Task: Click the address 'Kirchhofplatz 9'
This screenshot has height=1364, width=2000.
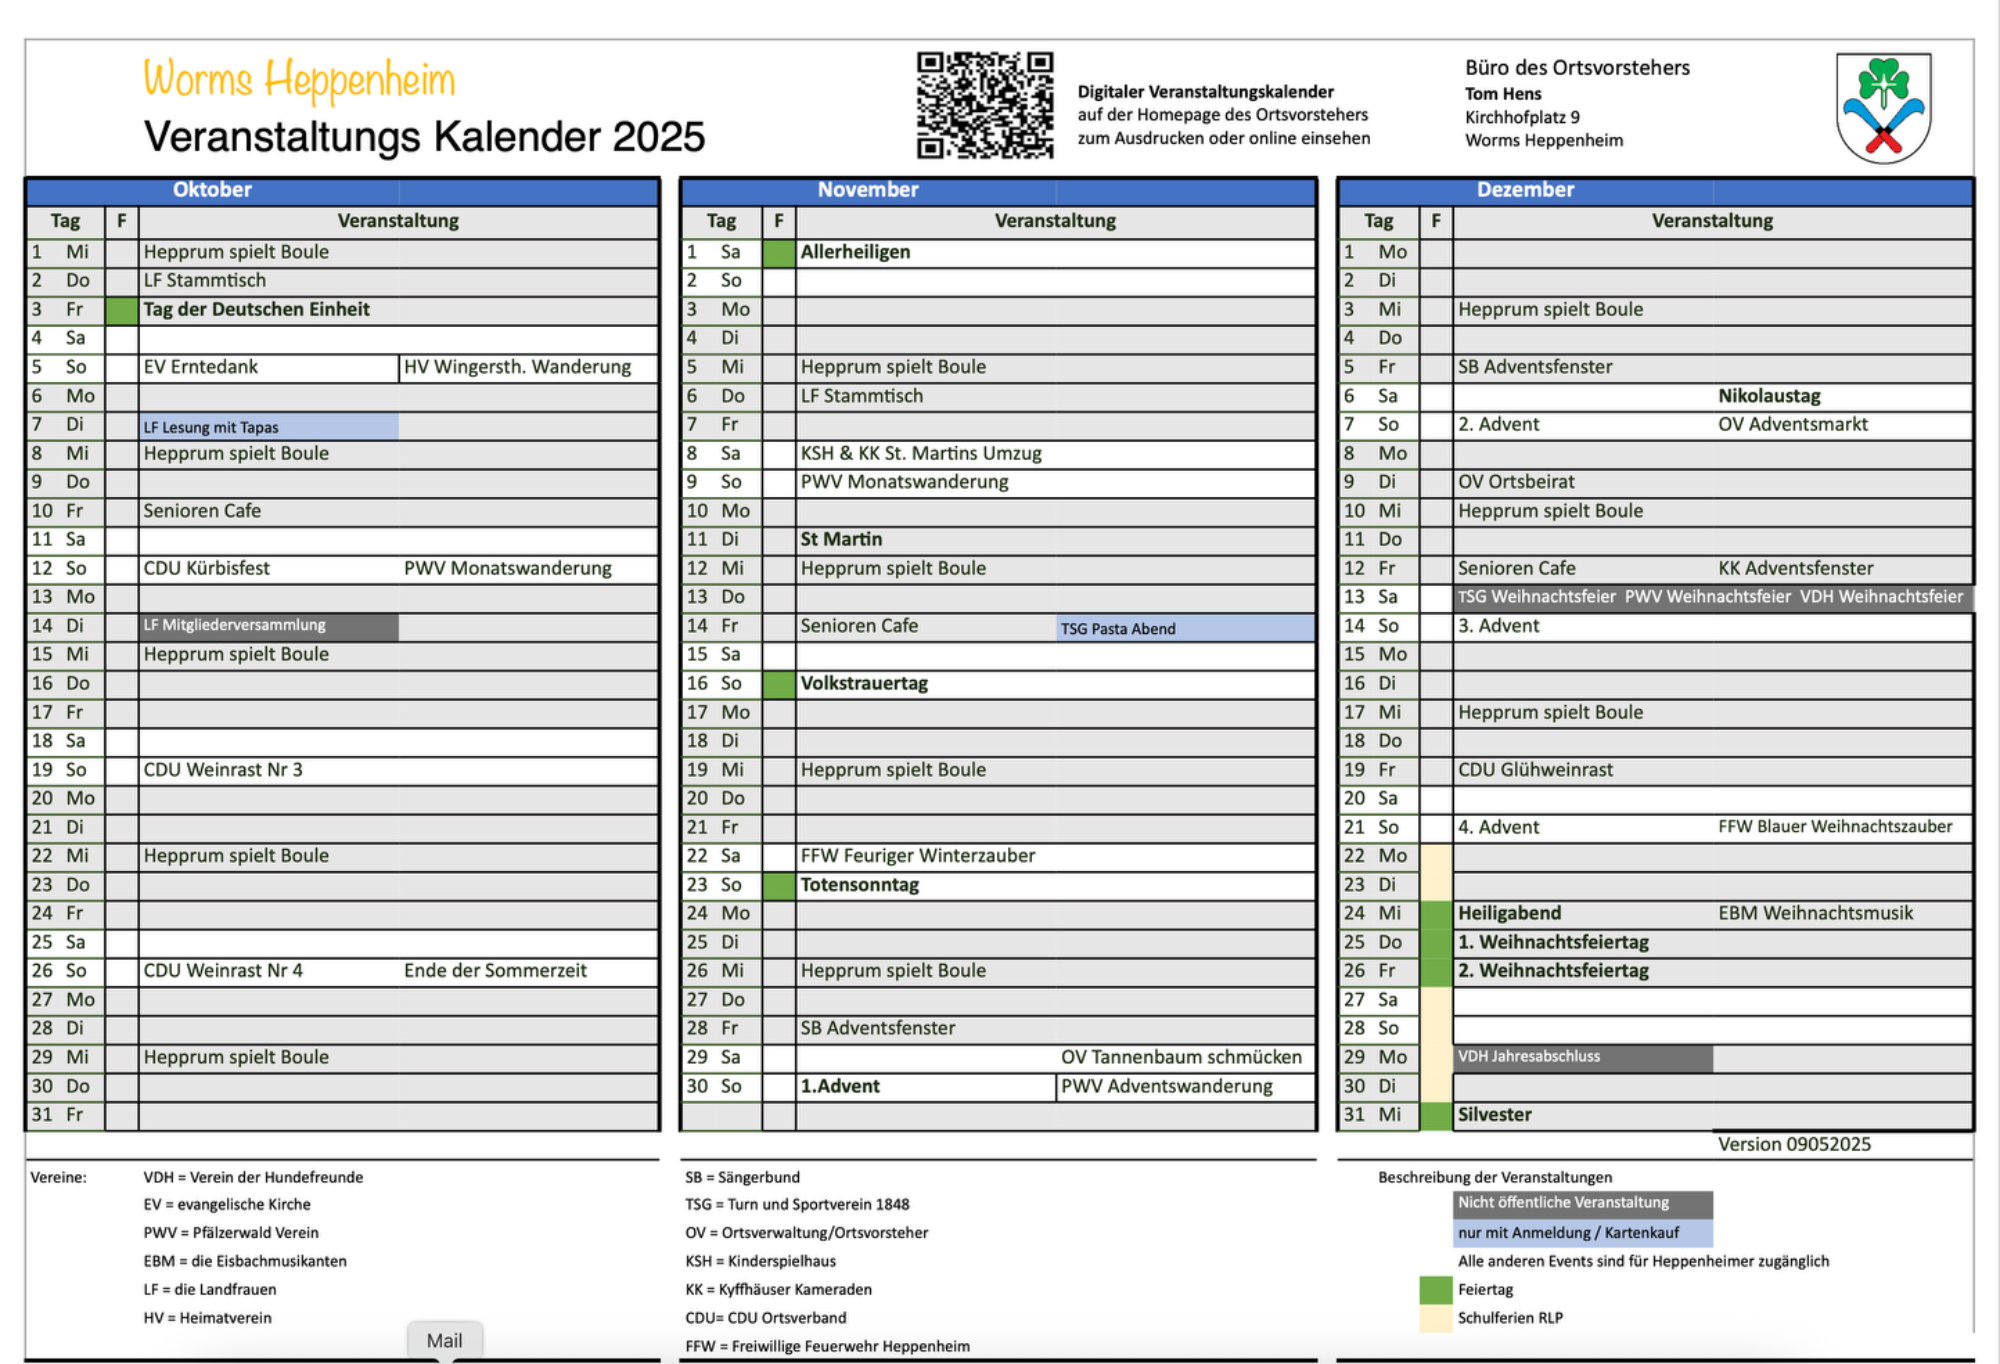Action: pos(1522,117)
